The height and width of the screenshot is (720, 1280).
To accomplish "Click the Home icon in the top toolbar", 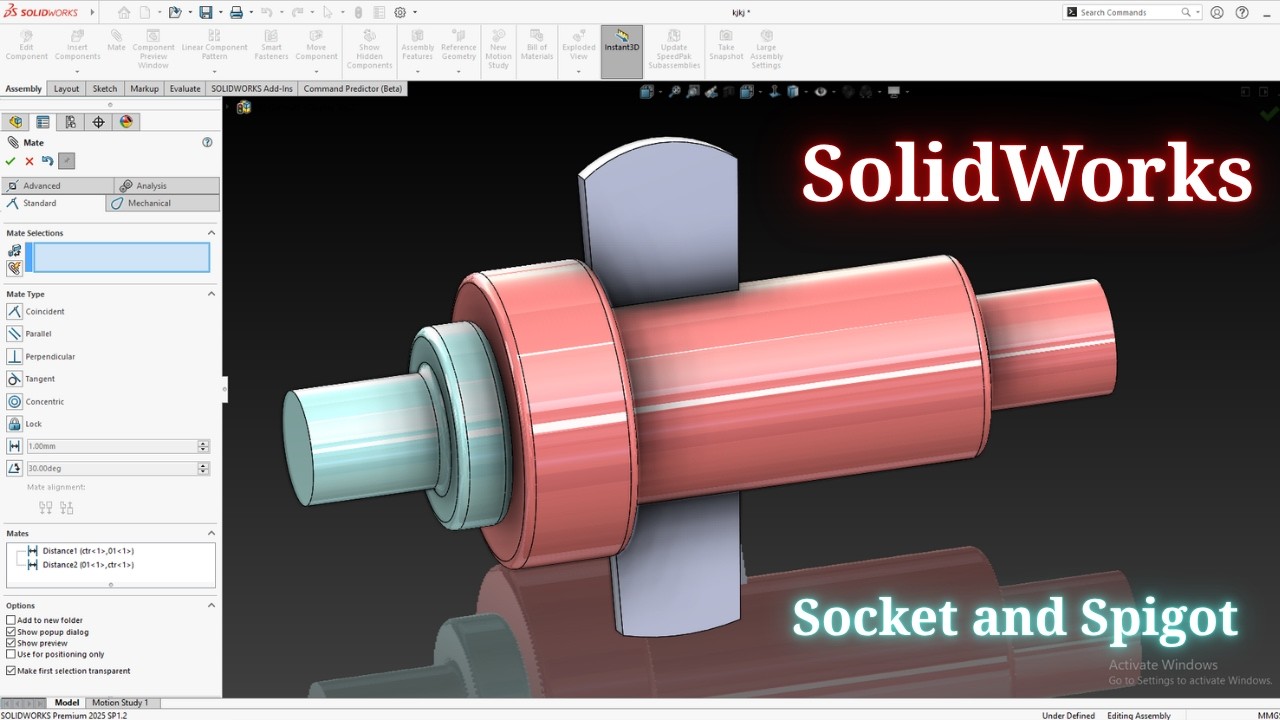I will 124,13.
